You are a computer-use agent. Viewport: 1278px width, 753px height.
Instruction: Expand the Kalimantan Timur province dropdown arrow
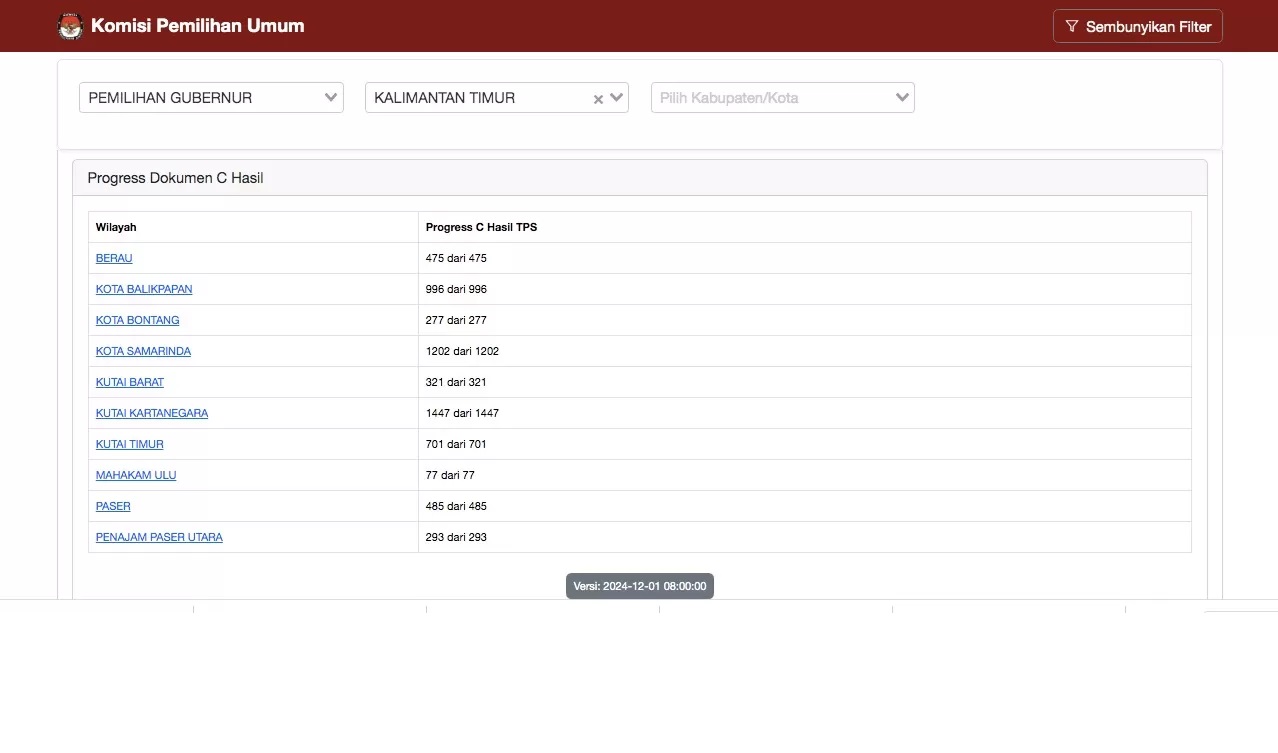(616, 98)
